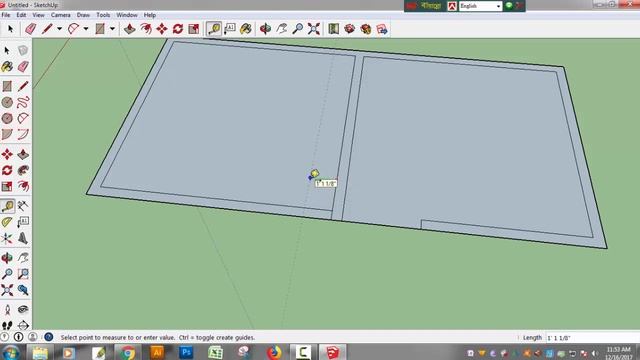
Task: Select the Section Plane tool
Action: (23, 325)
